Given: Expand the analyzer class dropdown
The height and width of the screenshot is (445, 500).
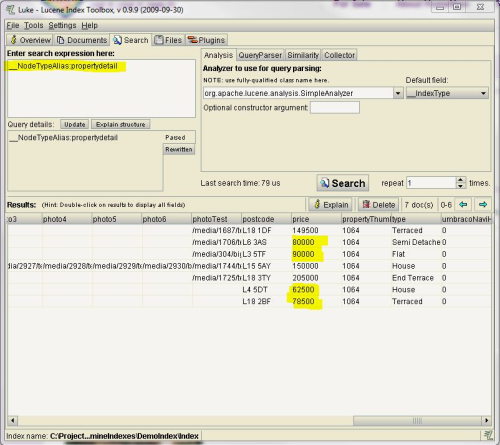Looking at the screenshot, I should coord(398,93).
